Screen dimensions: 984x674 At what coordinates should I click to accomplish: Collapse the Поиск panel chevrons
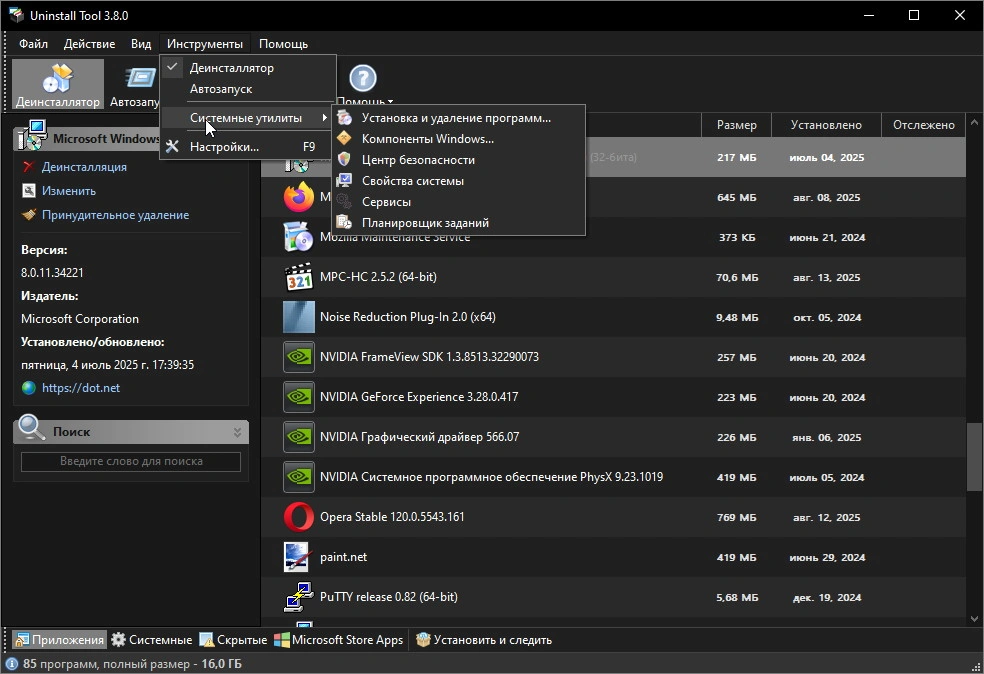click(x=237, y=432)
